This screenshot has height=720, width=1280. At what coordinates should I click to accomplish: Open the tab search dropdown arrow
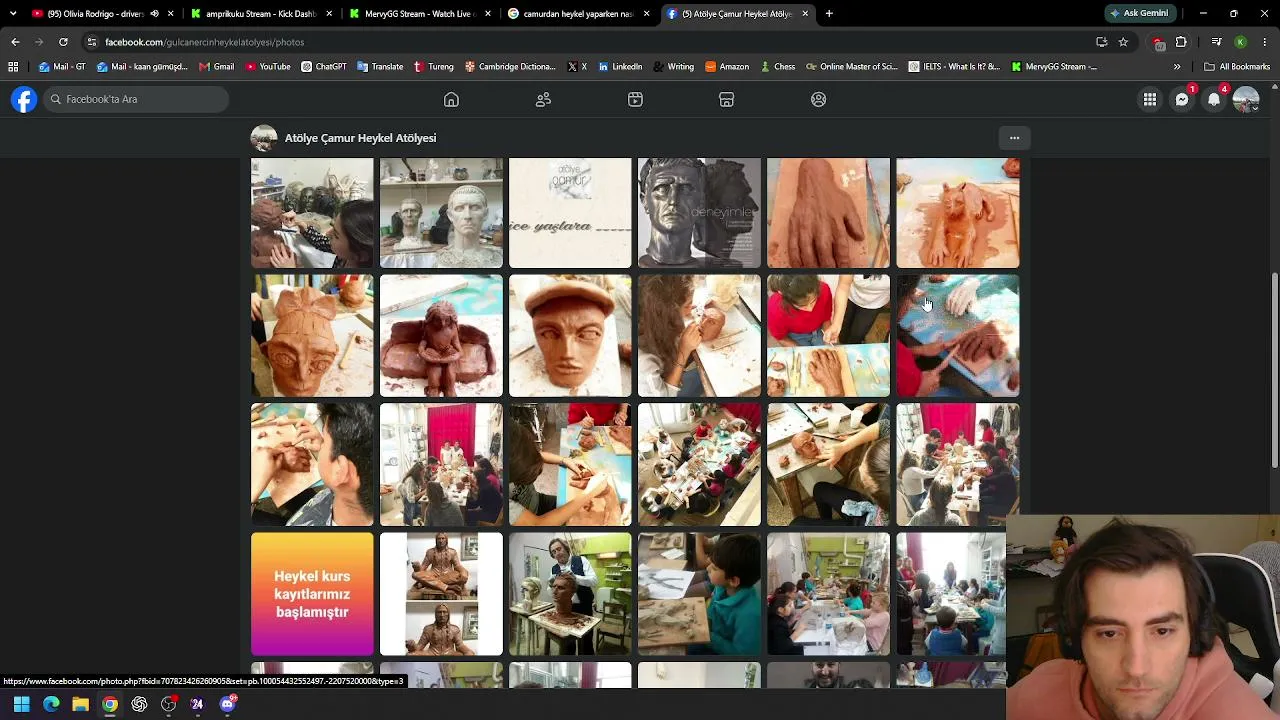pos(12,14)
